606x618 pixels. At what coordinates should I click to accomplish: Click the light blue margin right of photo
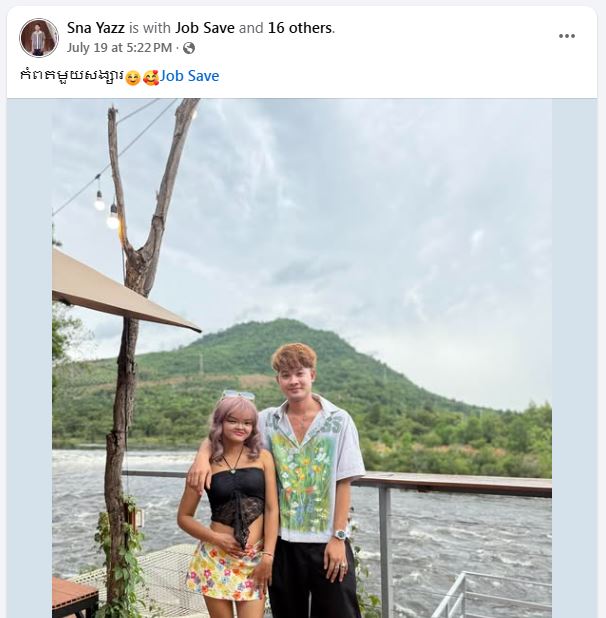[574, 358]
